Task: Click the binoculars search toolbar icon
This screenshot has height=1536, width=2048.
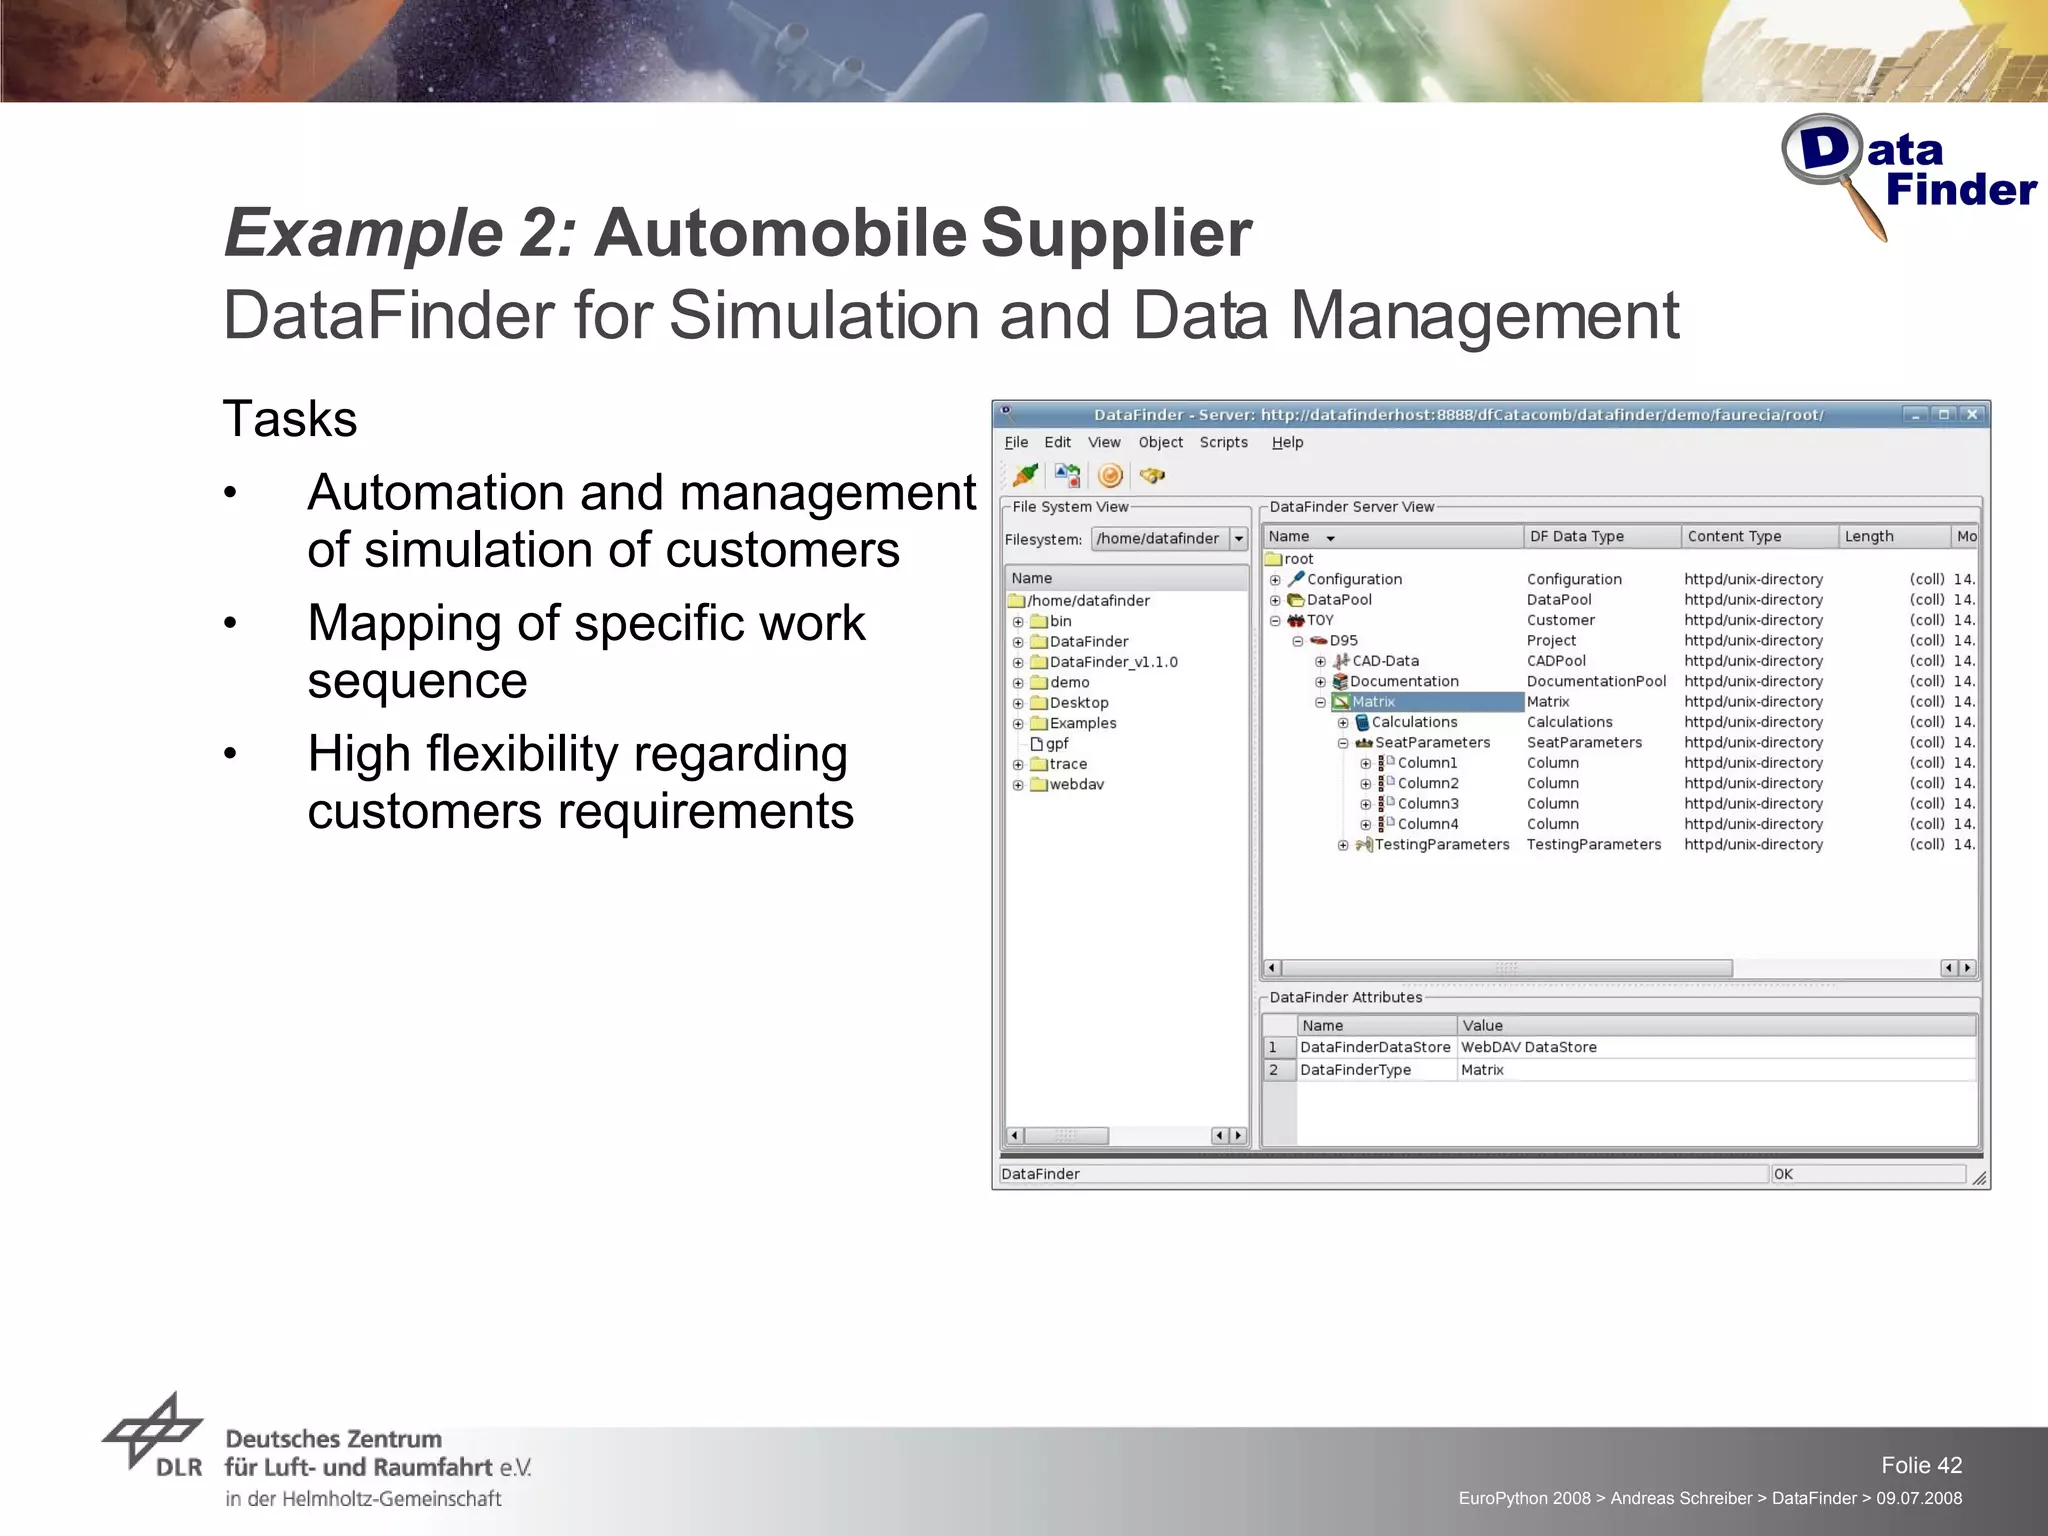Action: [x=1152, y=475]
